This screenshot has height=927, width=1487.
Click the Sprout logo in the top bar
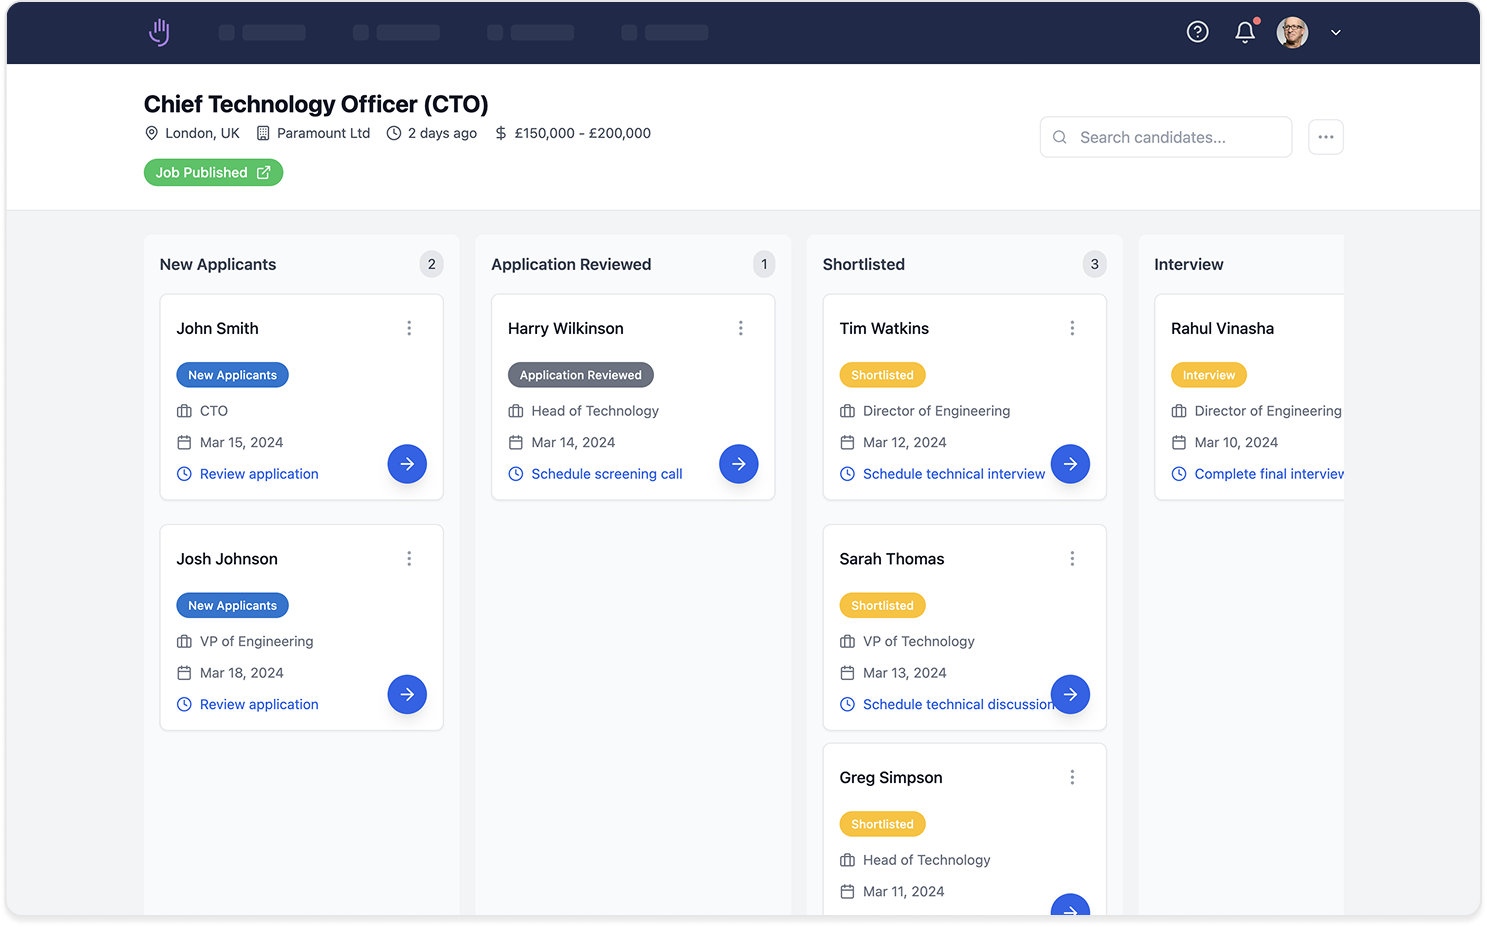[158, 31]
